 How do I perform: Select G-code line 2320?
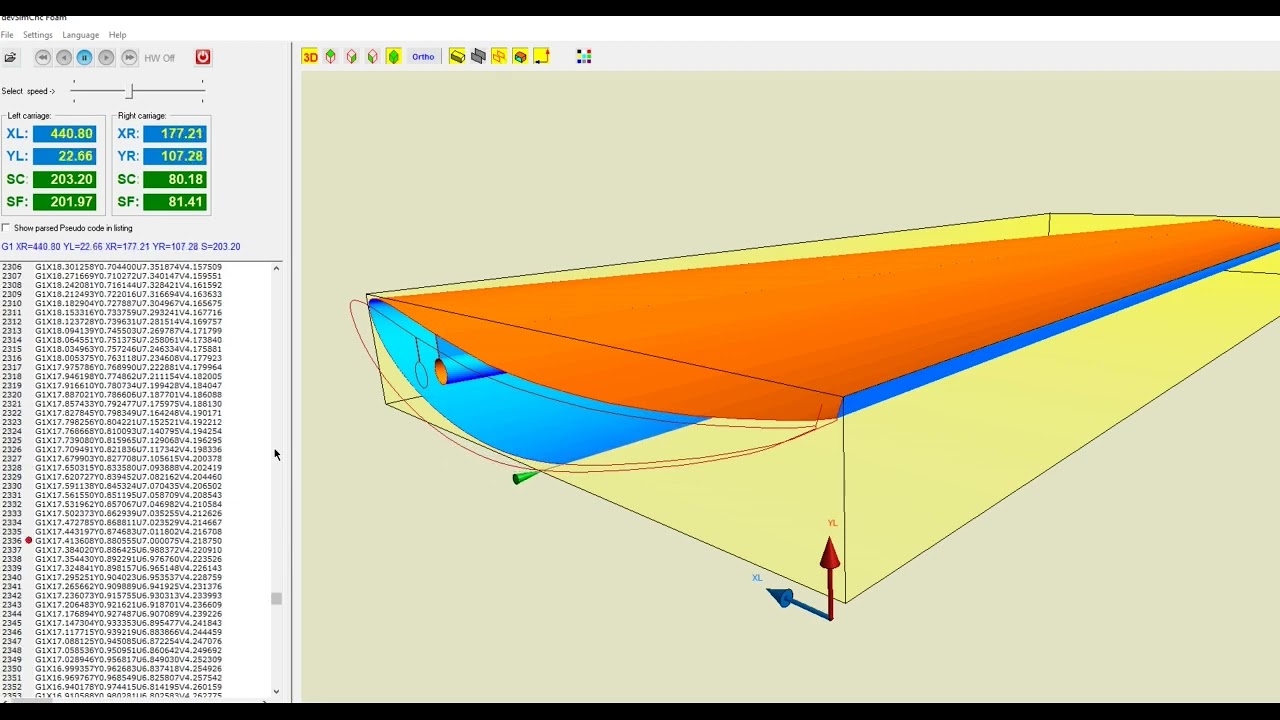(128, 395)
